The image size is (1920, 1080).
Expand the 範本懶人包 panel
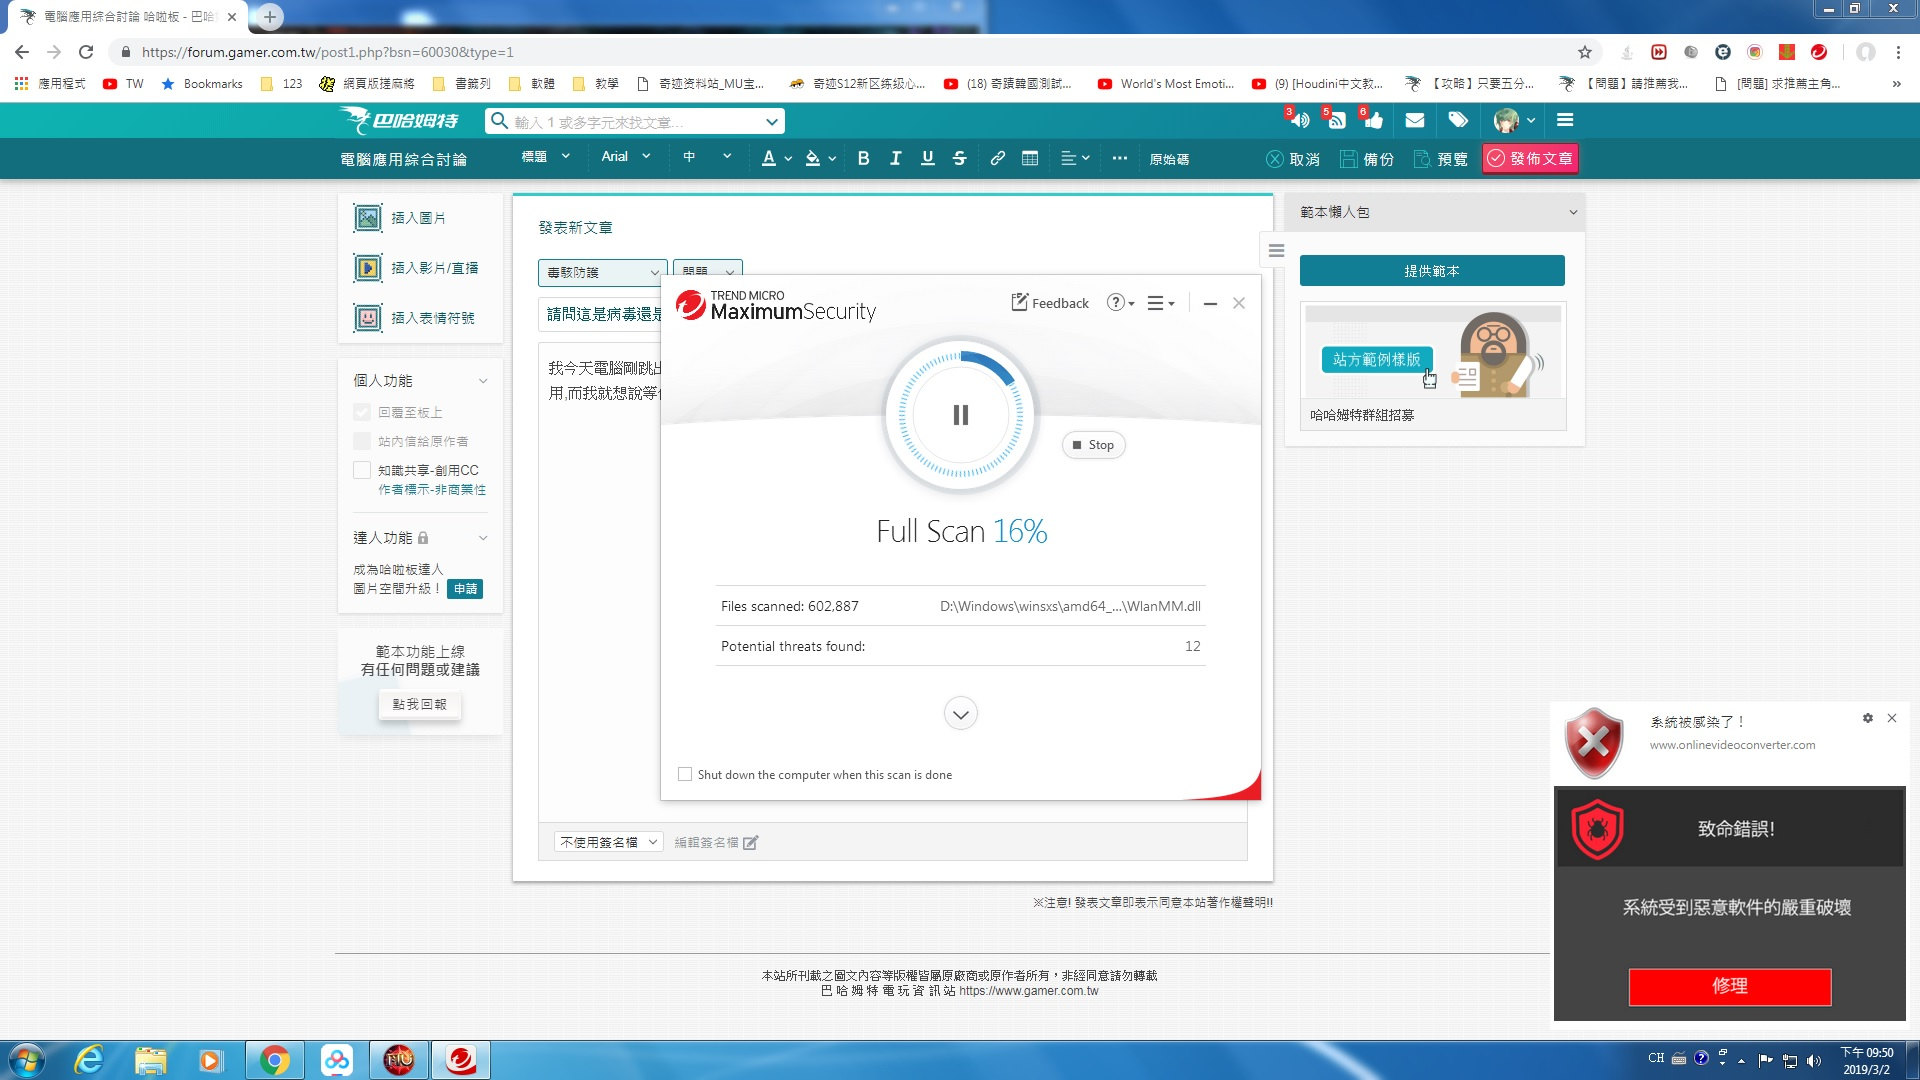[x=1572, y=212]
